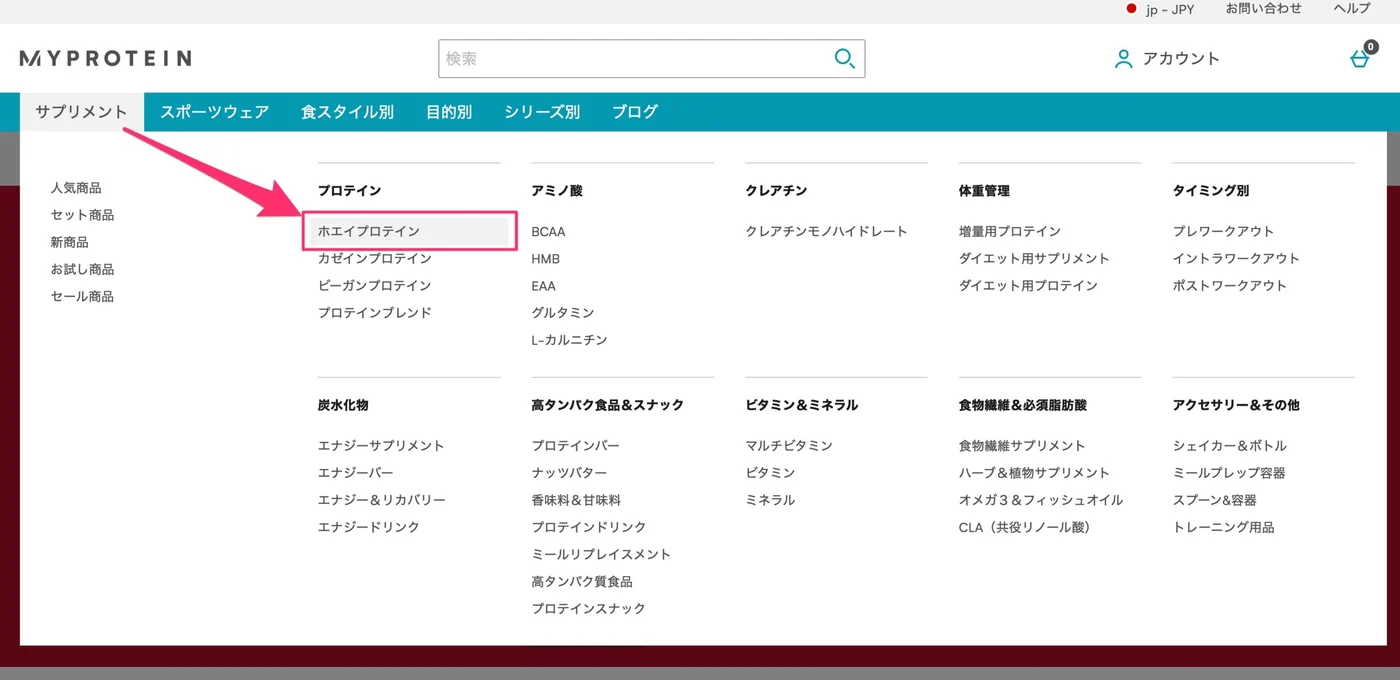1400x680 pixels.
Task: Click 高タンパク食品&スナック heading
Action: point(608,405)
